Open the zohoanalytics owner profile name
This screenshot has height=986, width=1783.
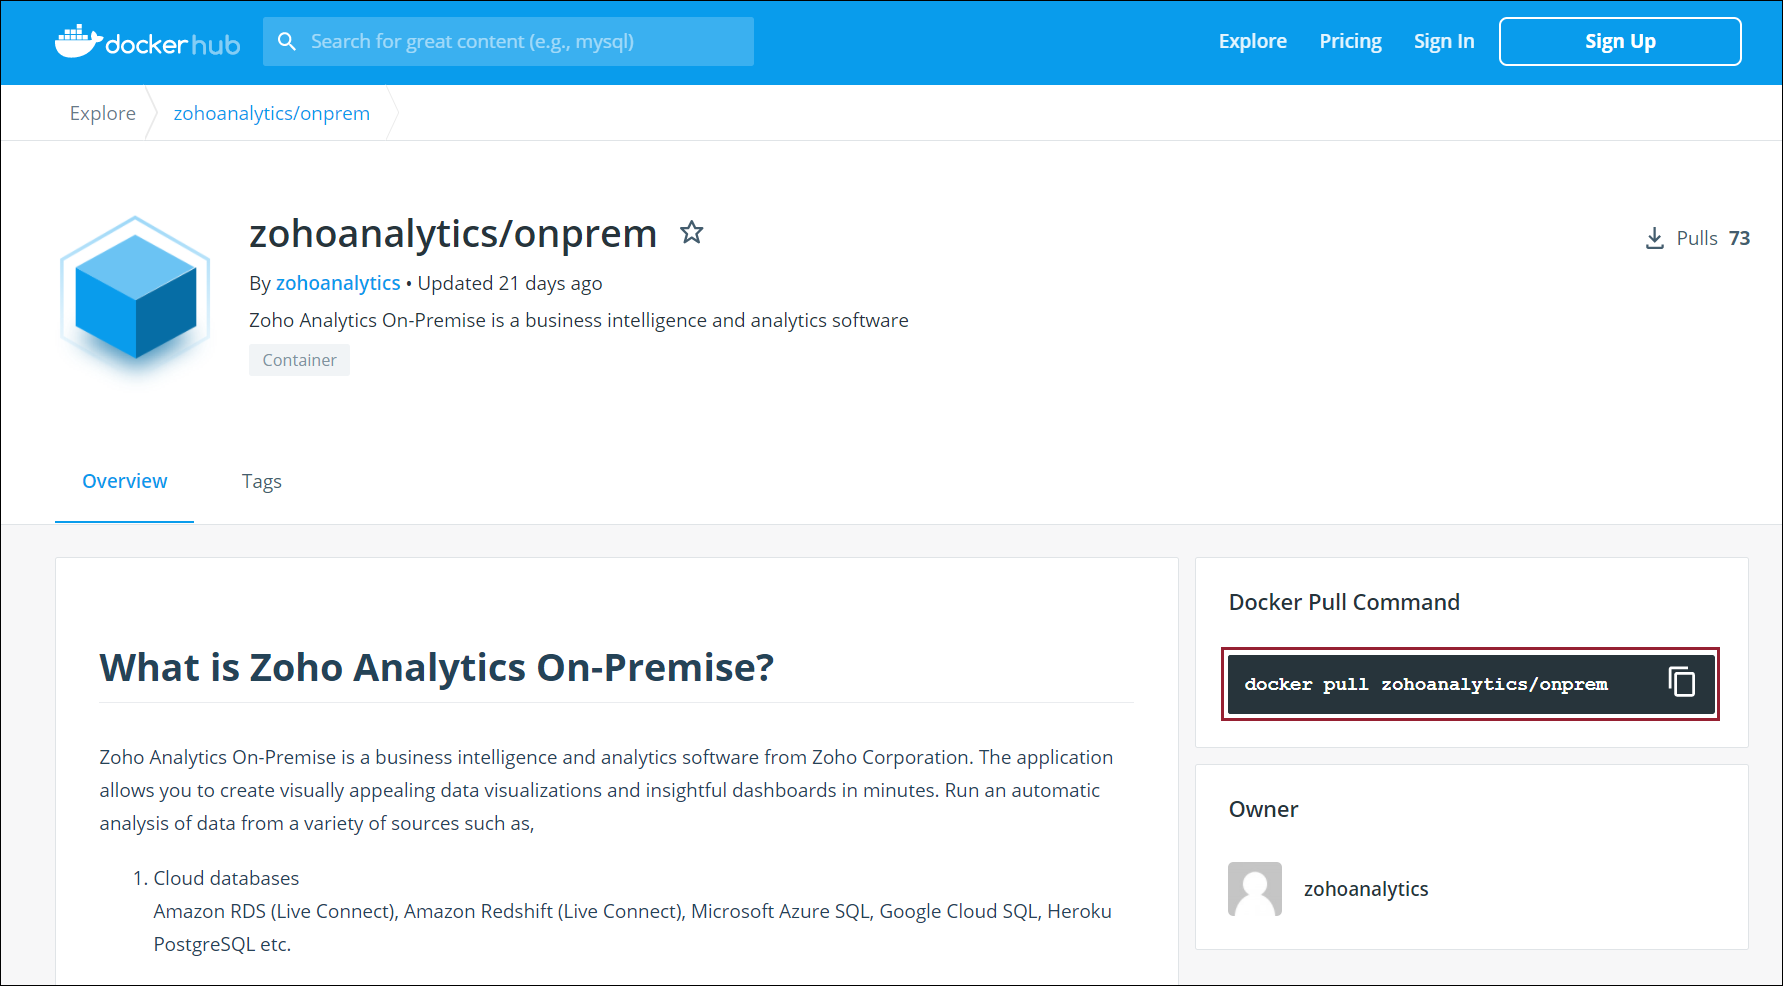(x=1366, y=889)
